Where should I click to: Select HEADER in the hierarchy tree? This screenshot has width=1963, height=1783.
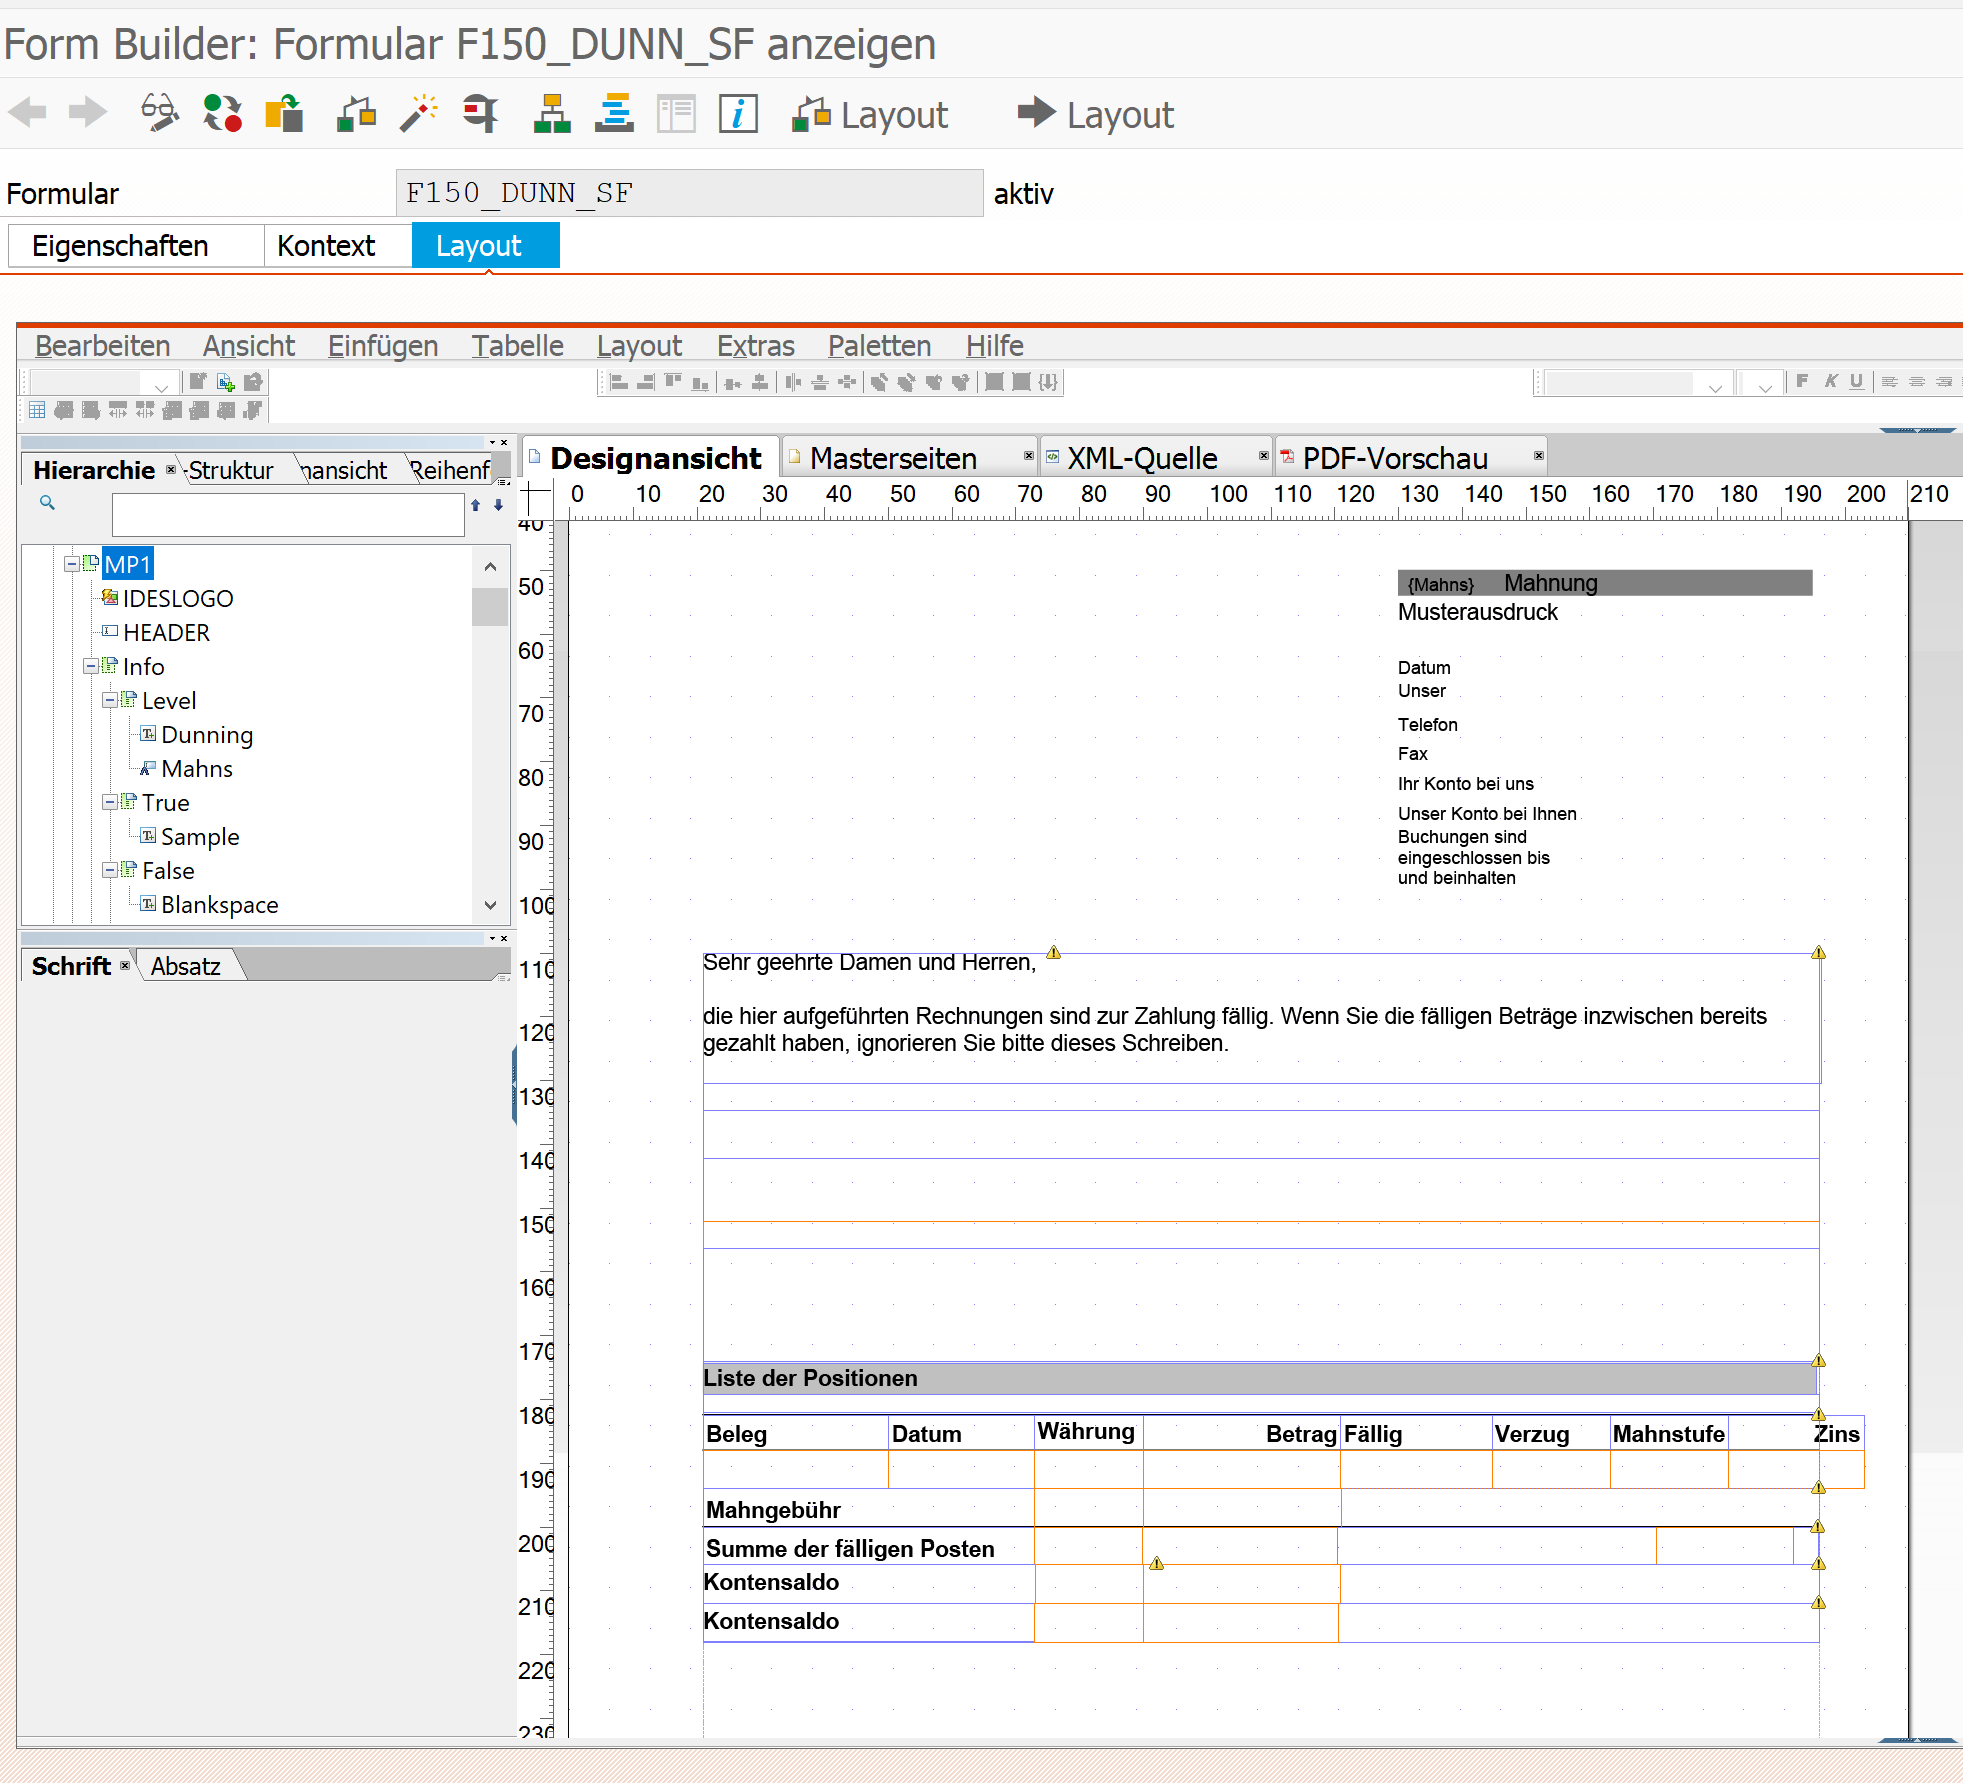click(166, 633)
